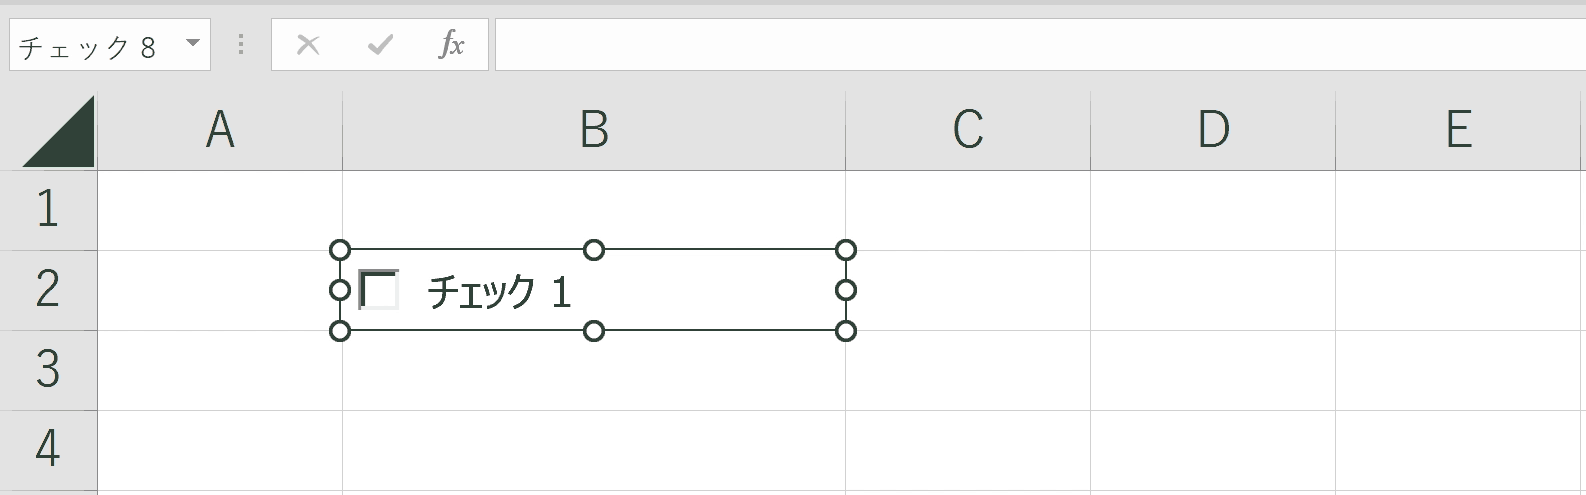Click inside the formula bar input
The width and height of the screenshot is (1586, 495).
(1040, 44)
